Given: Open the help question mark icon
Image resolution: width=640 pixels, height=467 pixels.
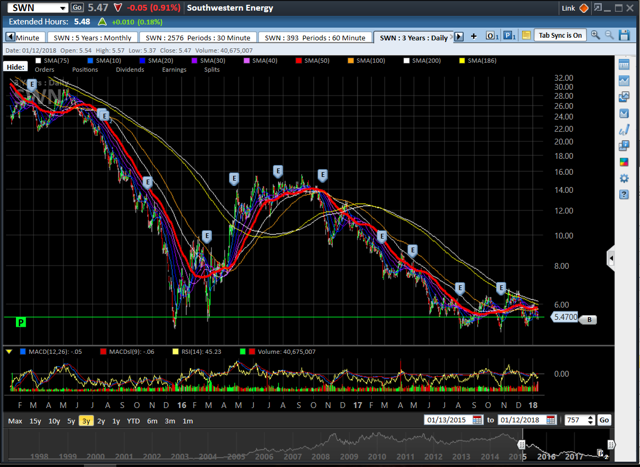Looking at the screenshot, I should [624, 194].
